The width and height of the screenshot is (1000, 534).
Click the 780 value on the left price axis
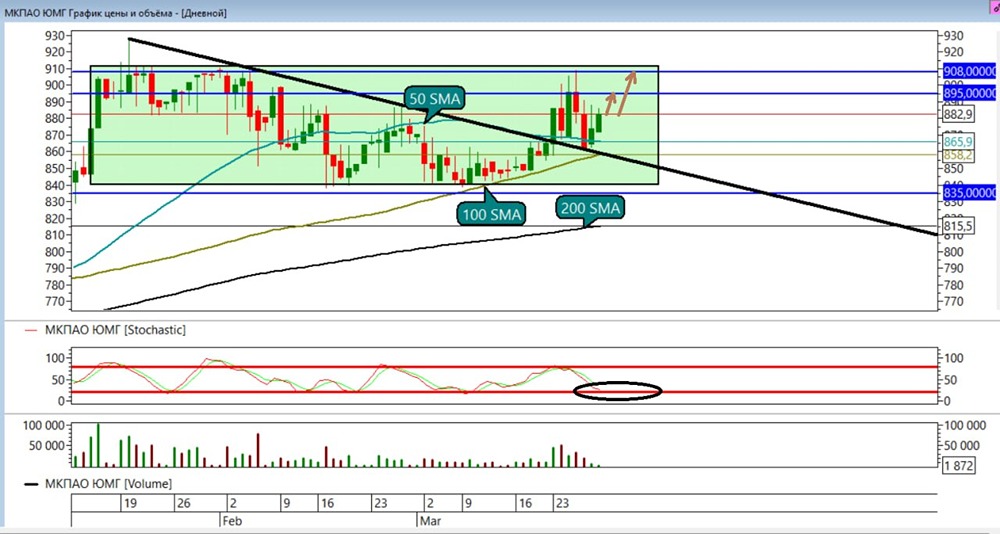click(x=55, y=285)
